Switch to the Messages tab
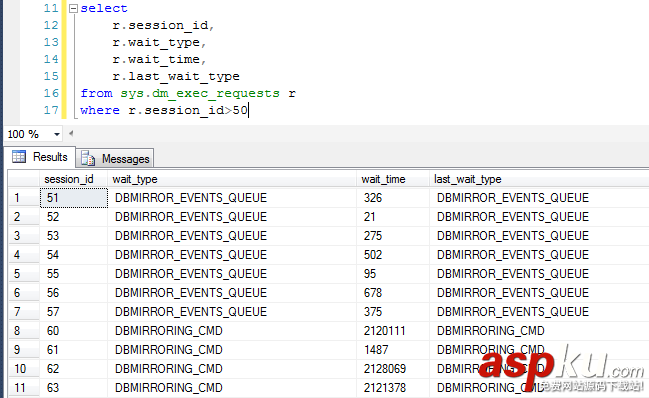The image size is (649, 398). point(115,159)
